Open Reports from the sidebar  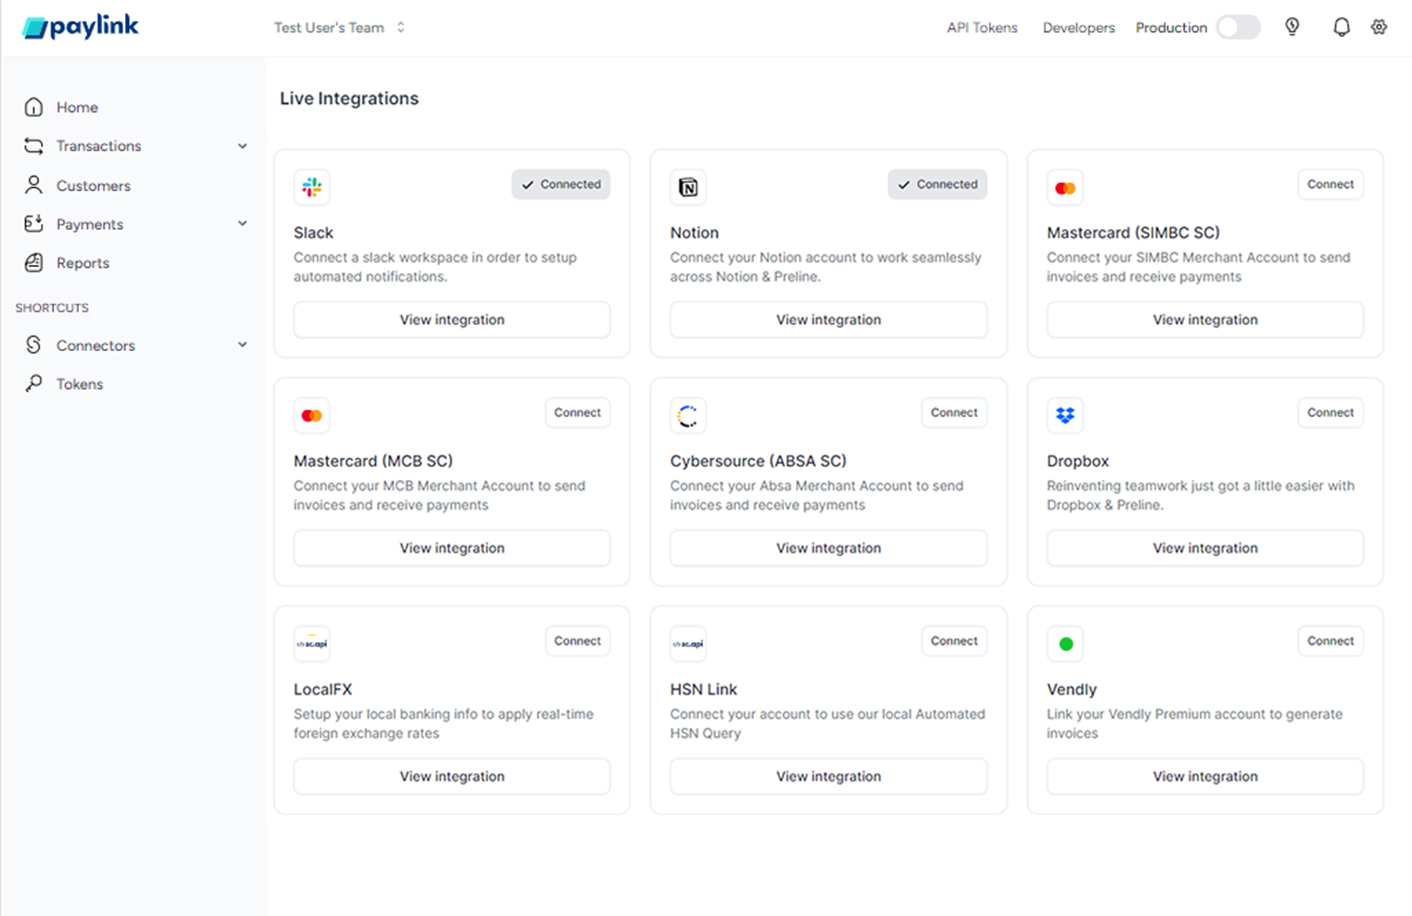coord(82,263)
